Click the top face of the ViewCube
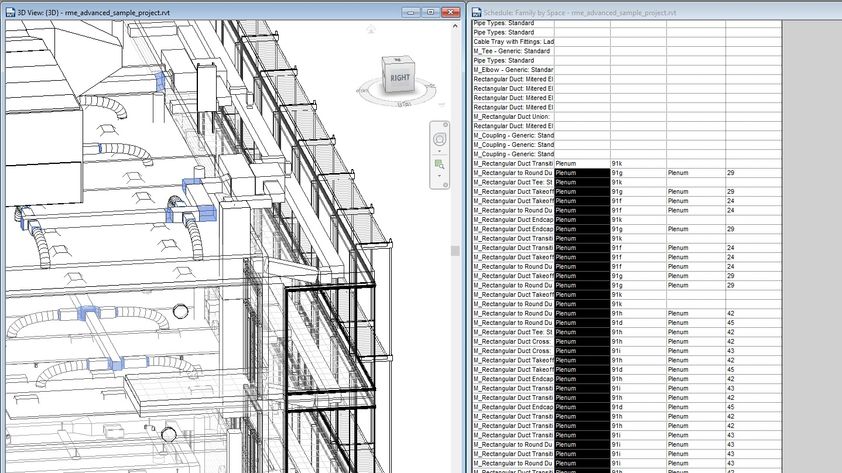 398,60
